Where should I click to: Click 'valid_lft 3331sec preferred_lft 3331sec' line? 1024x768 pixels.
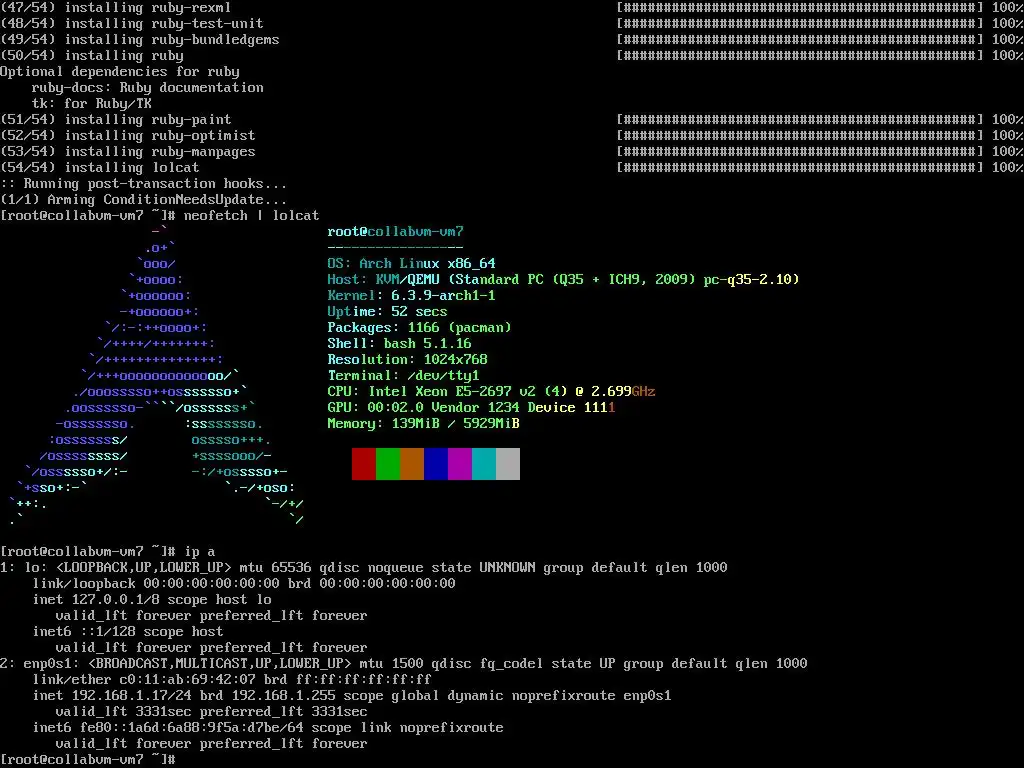coord(212,711)
